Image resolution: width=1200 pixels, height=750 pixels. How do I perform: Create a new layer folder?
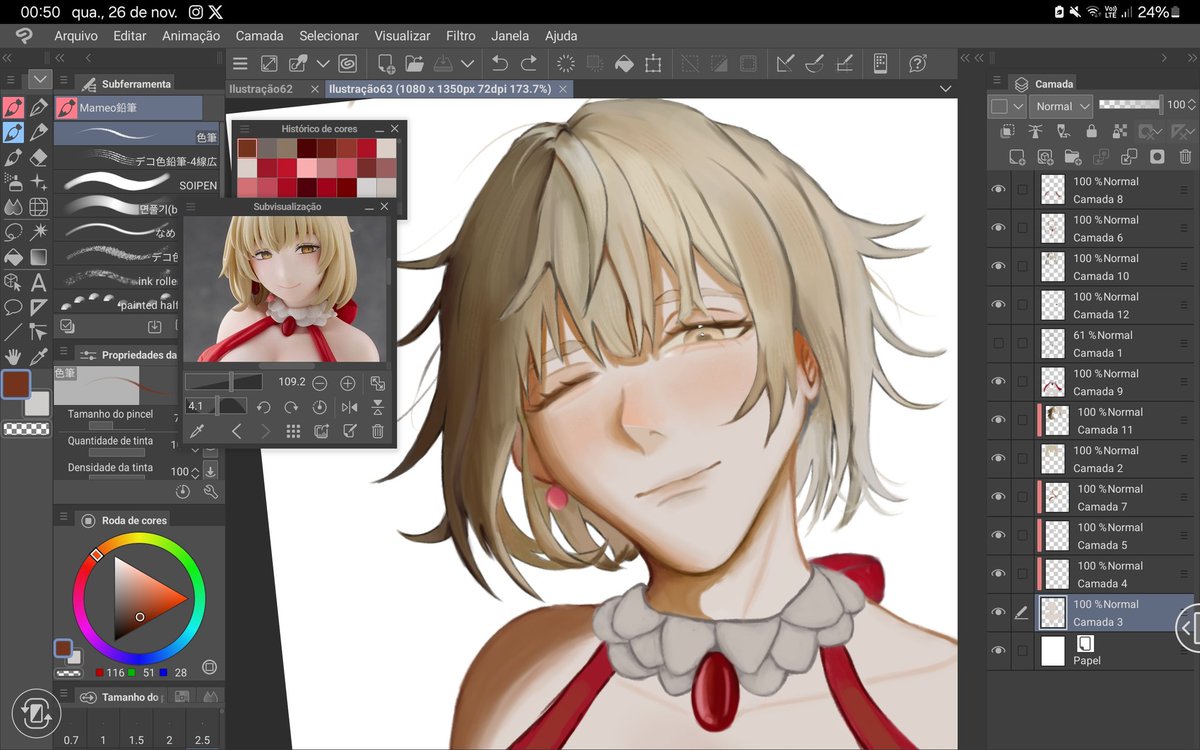(x=1071, y=157)
